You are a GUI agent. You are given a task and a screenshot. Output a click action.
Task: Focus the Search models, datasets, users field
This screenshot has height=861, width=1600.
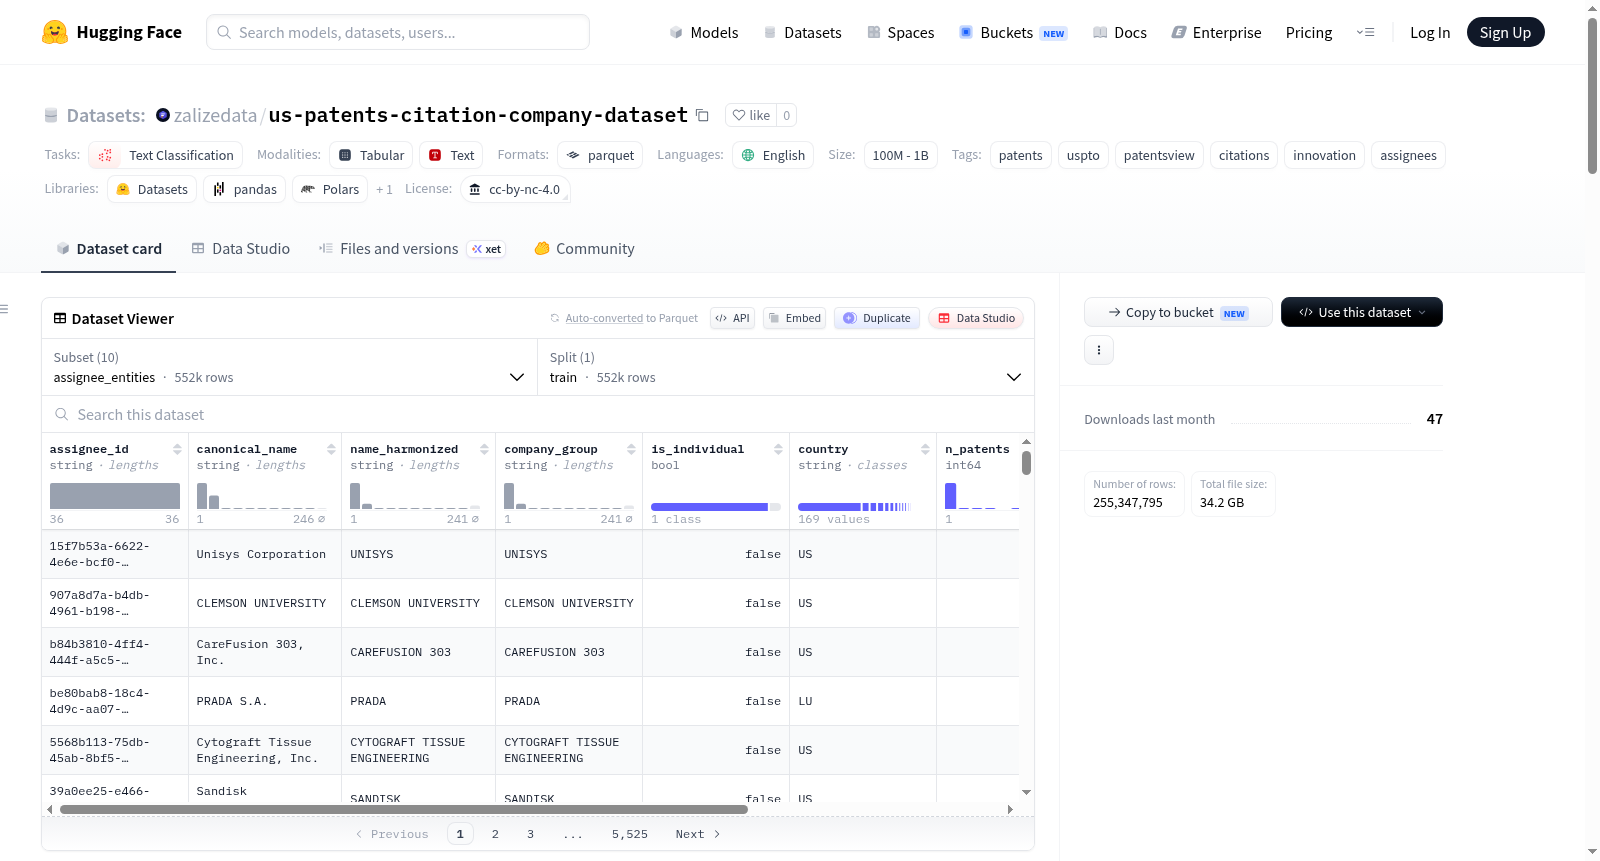398,32
